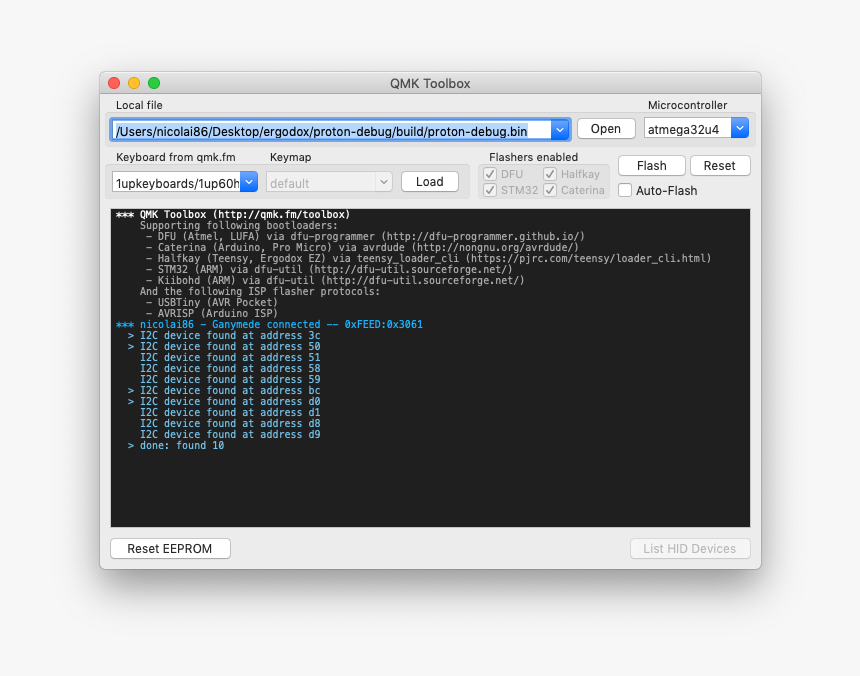Click the List HID Devices button

coord(690,548)
